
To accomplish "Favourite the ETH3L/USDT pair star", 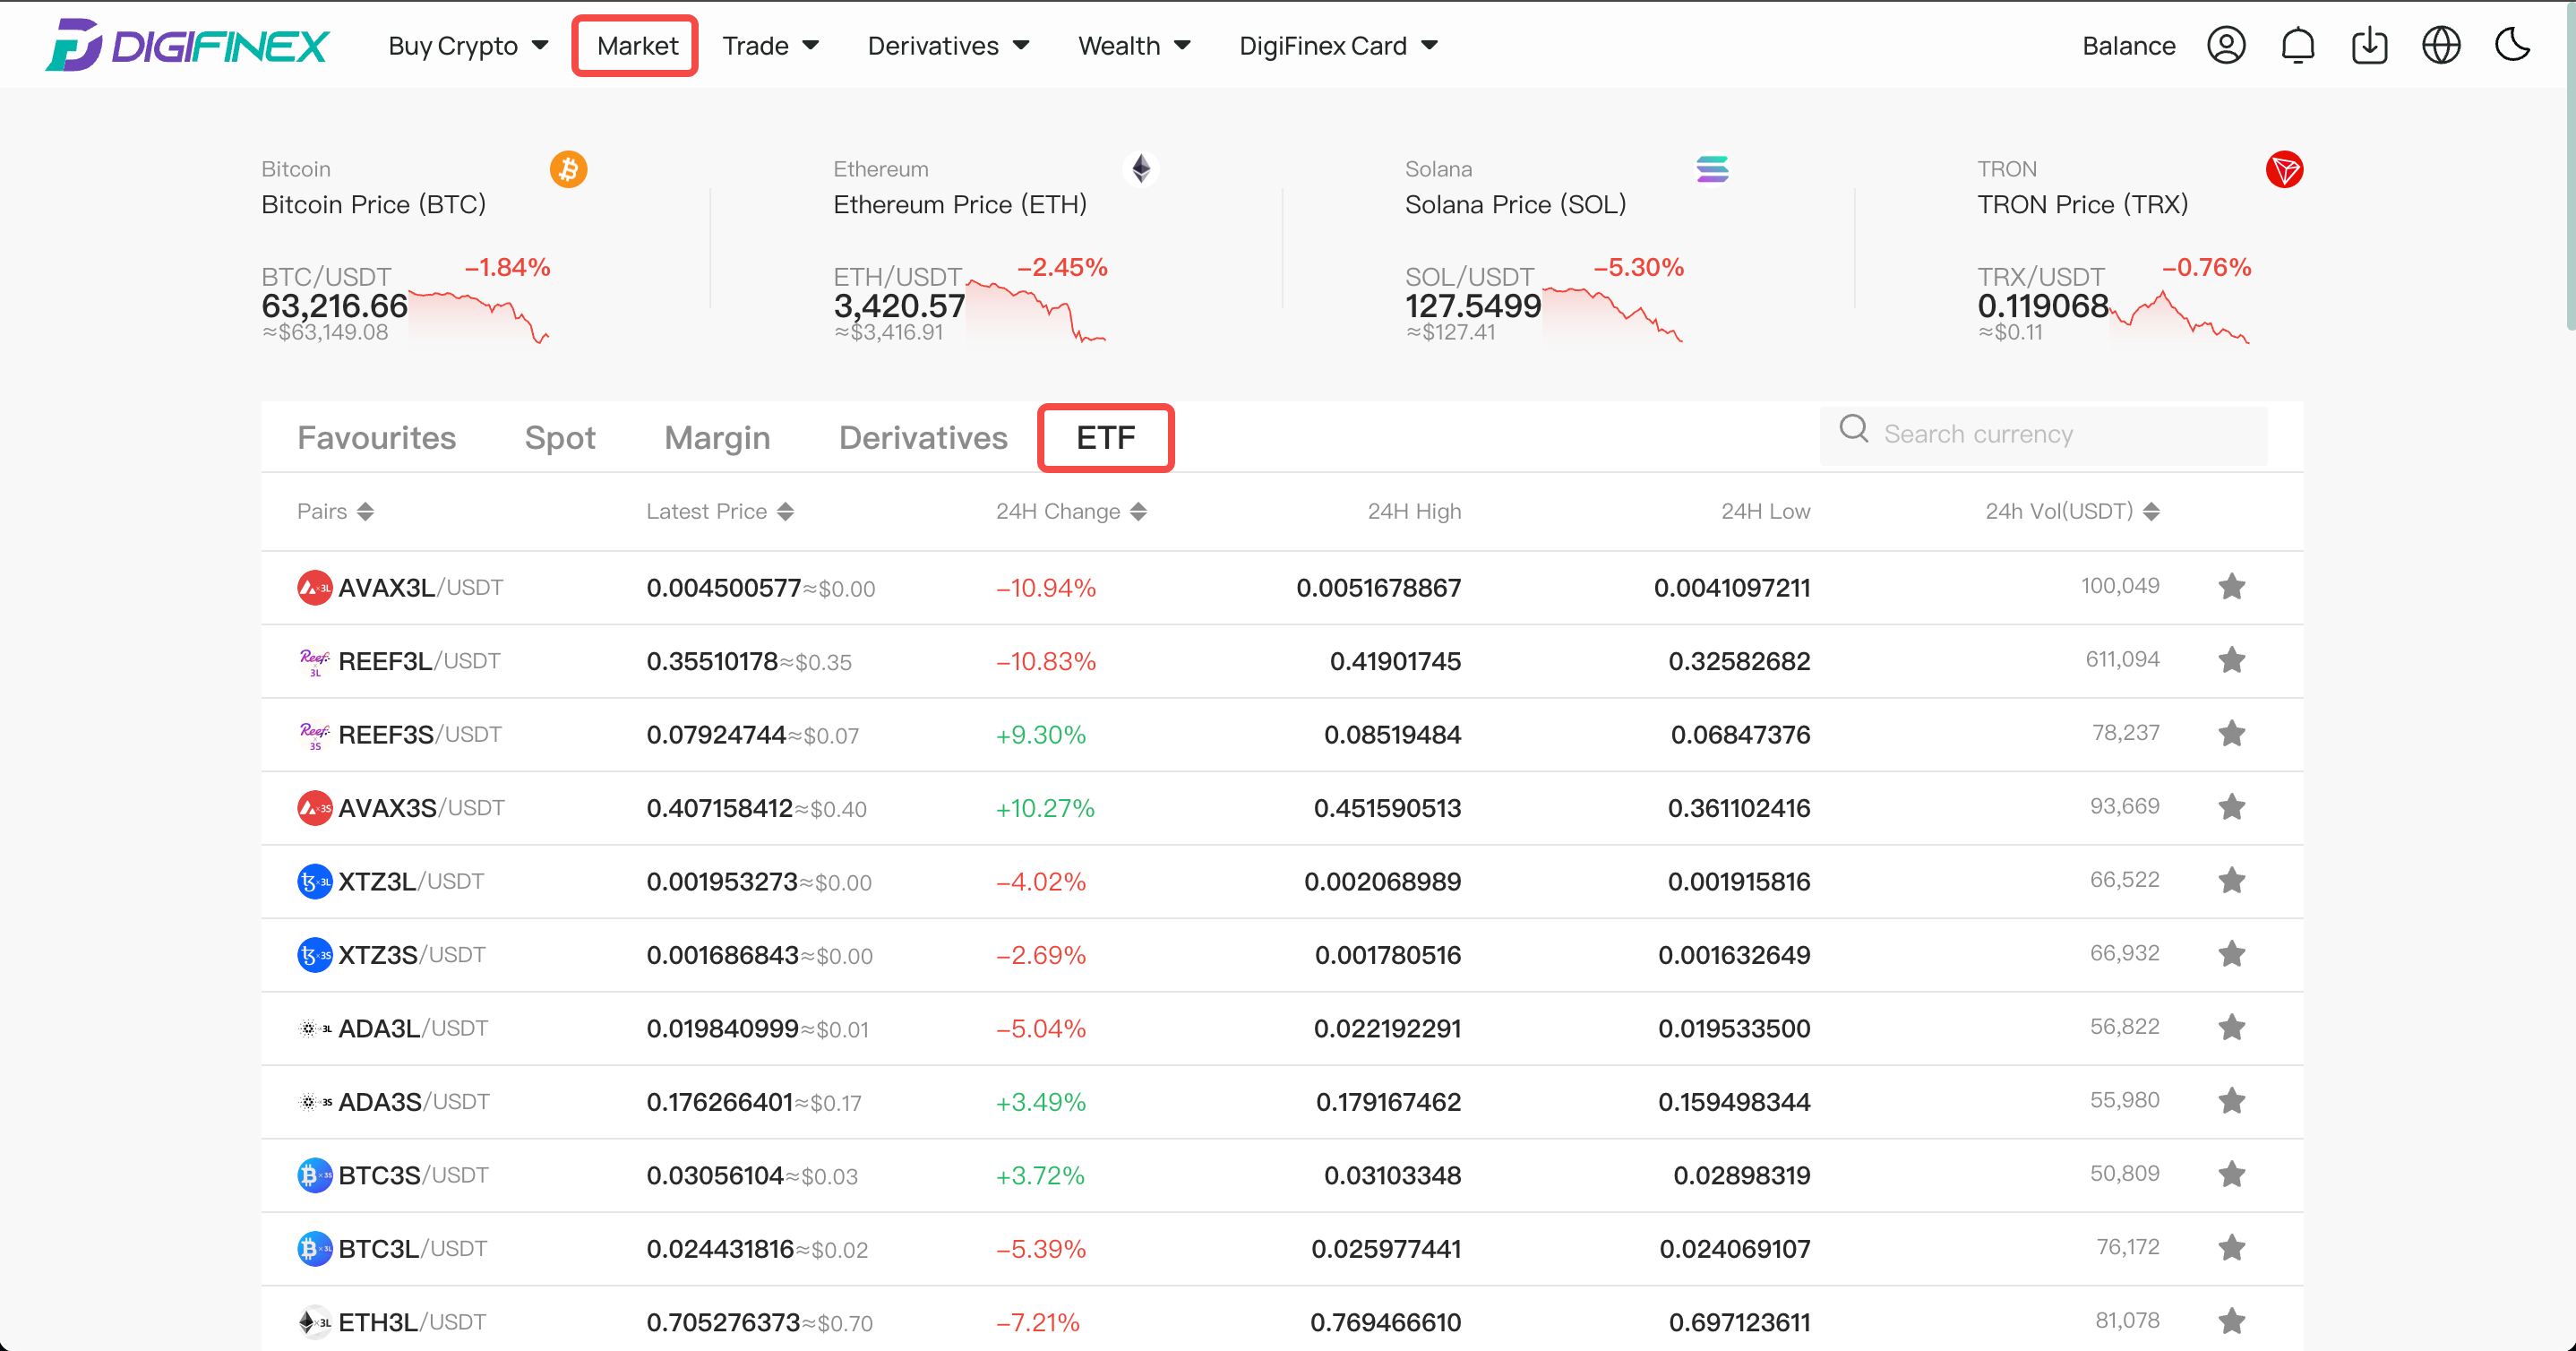I will click(x=2231, y=1321).
